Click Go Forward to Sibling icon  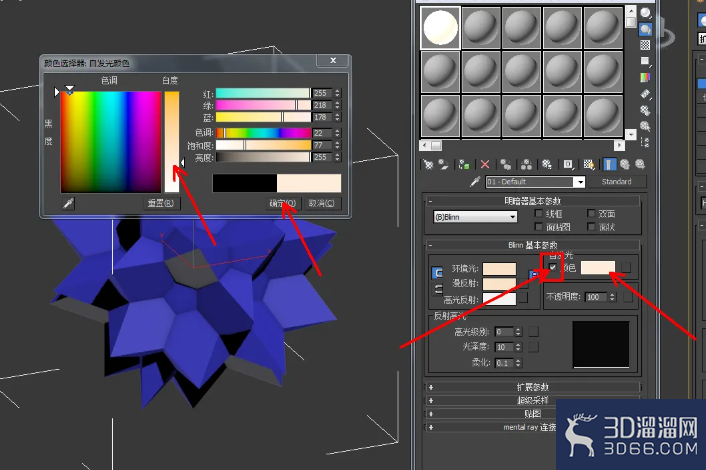click(640, 164)
